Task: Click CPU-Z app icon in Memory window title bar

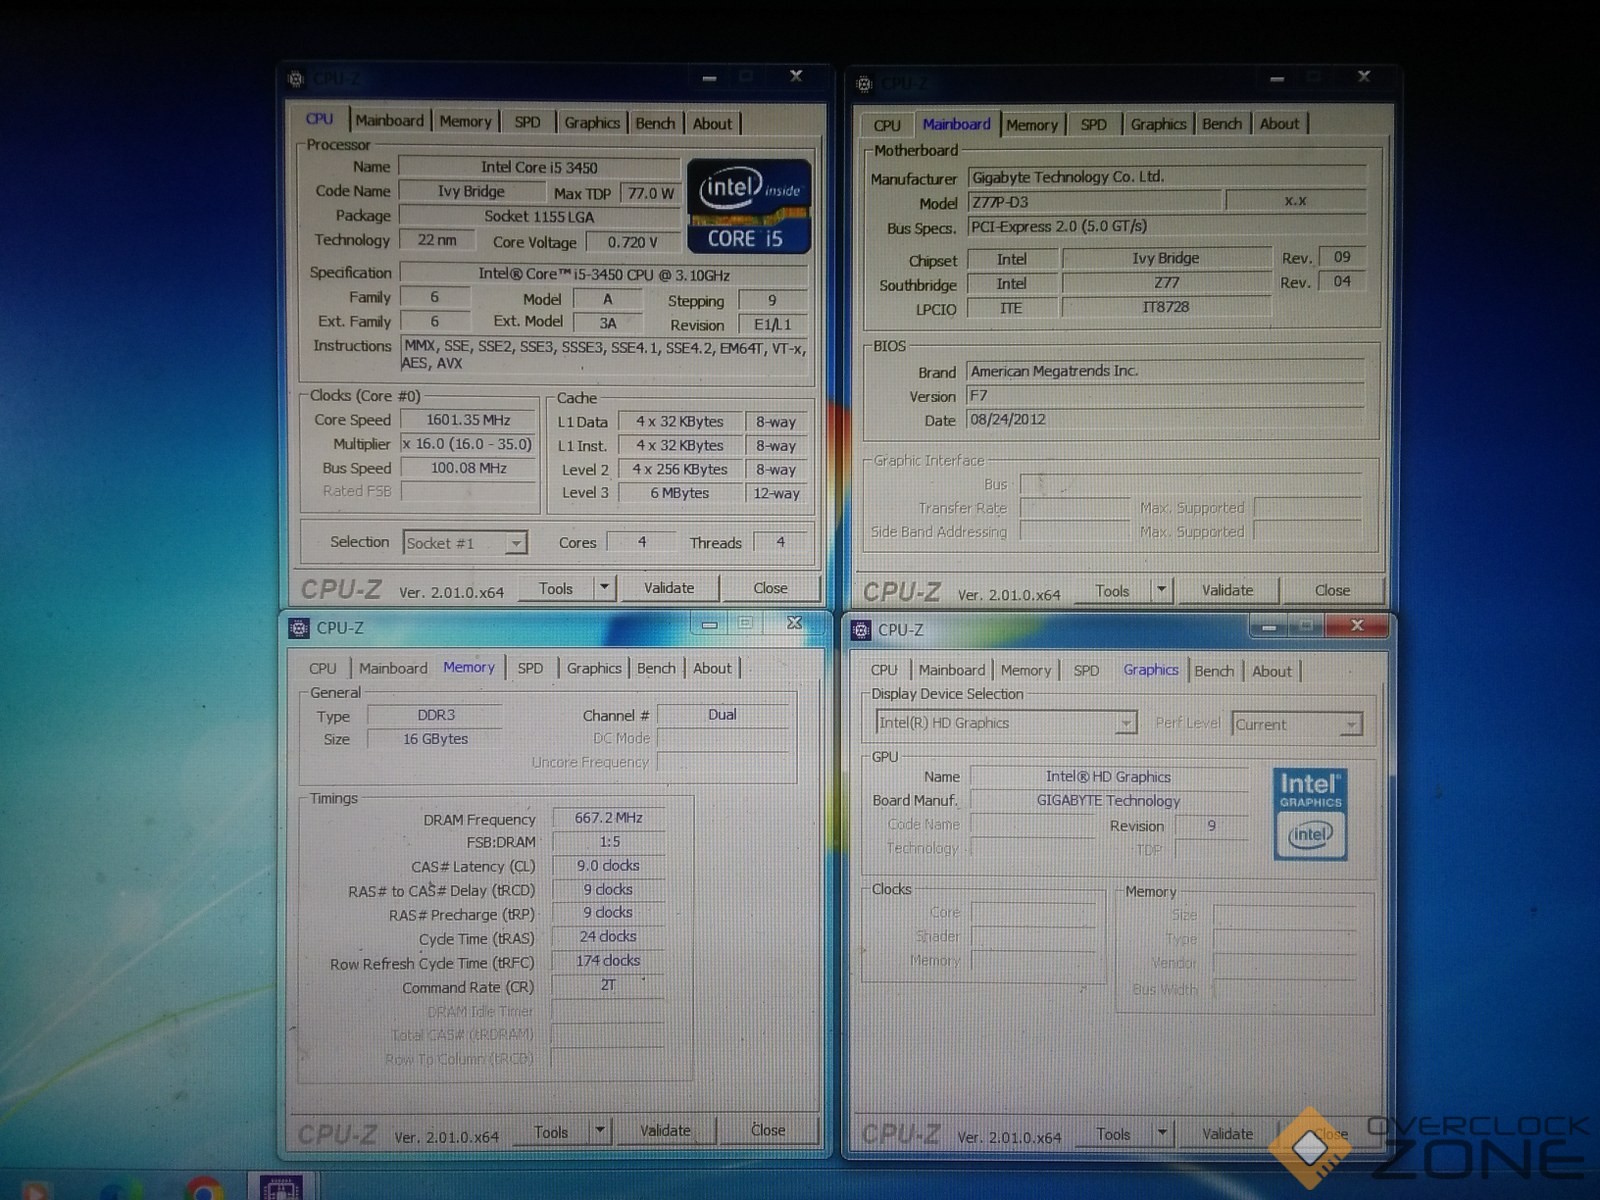Action: (299, 628)
